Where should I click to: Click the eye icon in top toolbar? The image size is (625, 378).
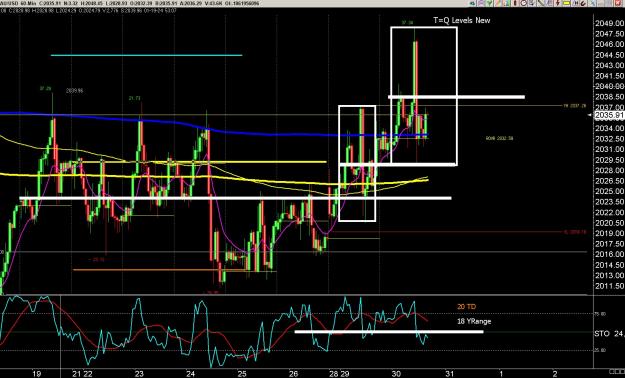pyautogui.click(x=472, y=3)
